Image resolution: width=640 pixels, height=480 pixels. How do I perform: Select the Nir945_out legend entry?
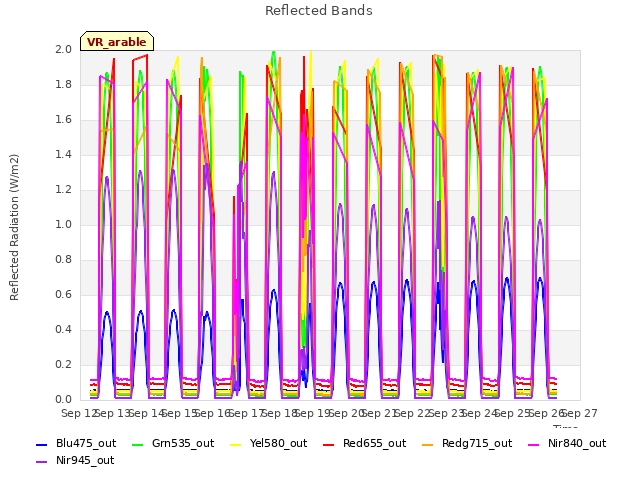75,461
